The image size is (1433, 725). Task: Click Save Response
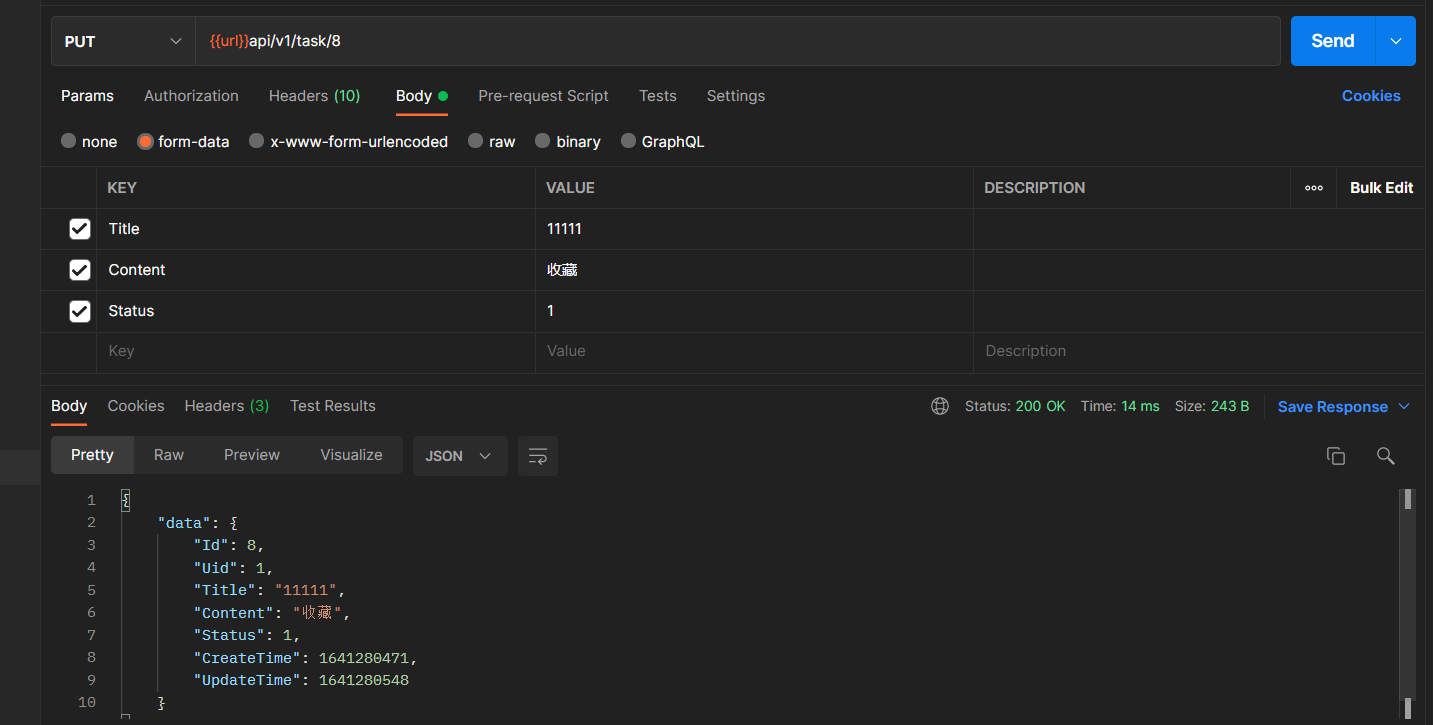pos(1332,407)
